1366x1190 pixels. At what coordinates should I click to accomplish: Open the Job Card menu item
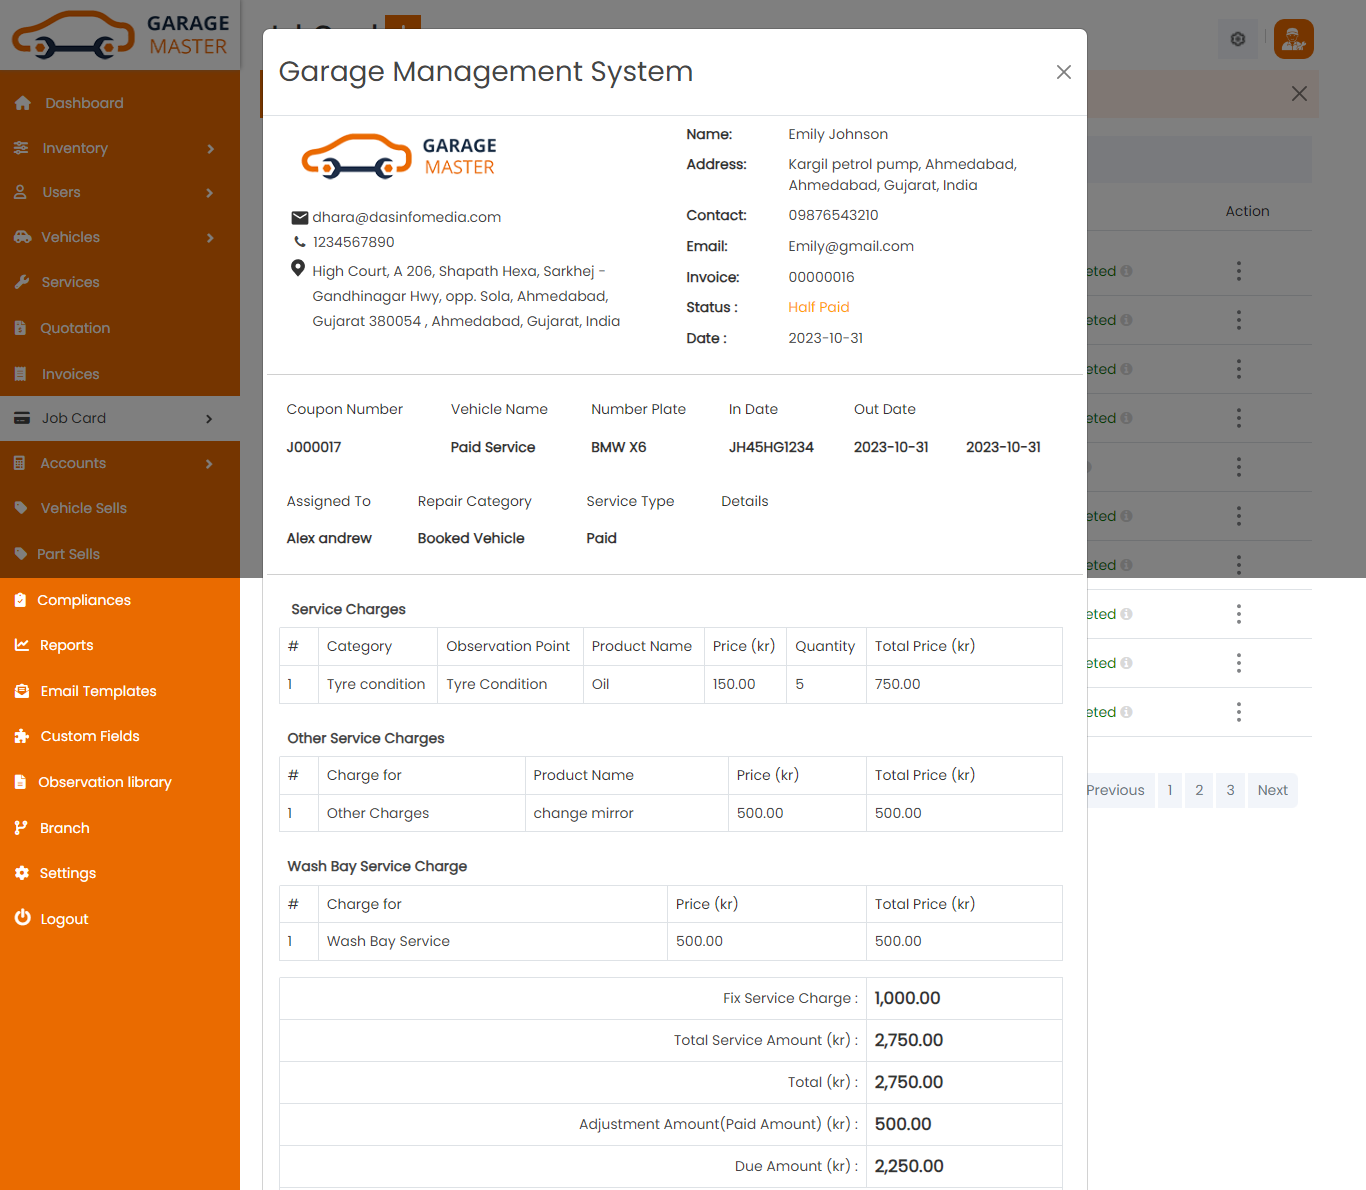click(x=74, y=418)
